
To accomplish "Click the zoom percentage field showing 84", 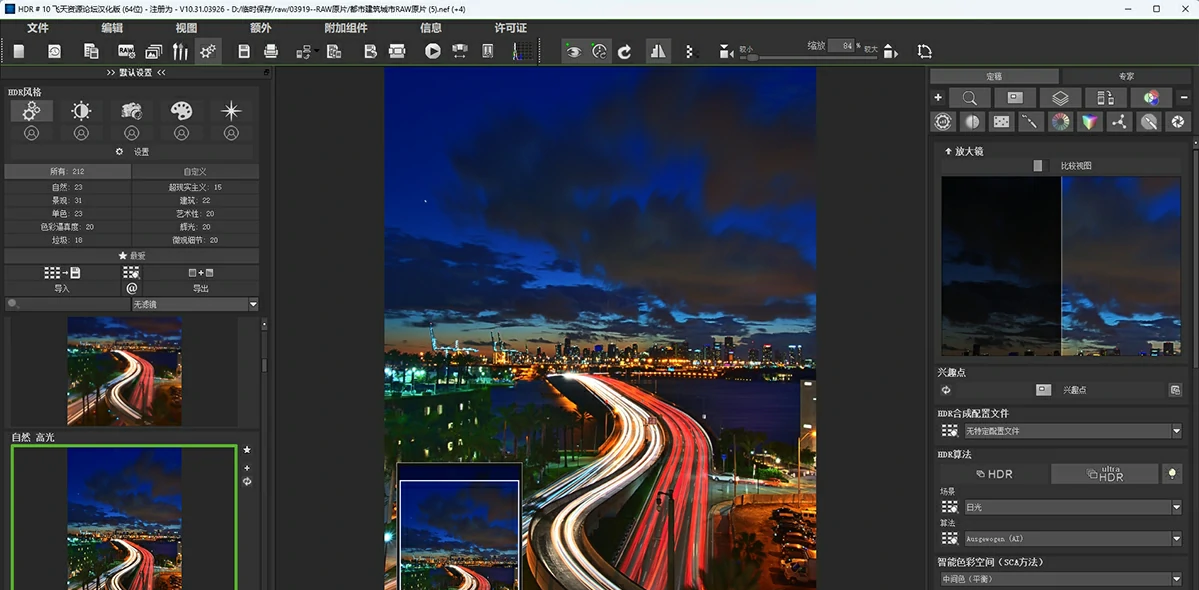I will (x=842, y=46).
